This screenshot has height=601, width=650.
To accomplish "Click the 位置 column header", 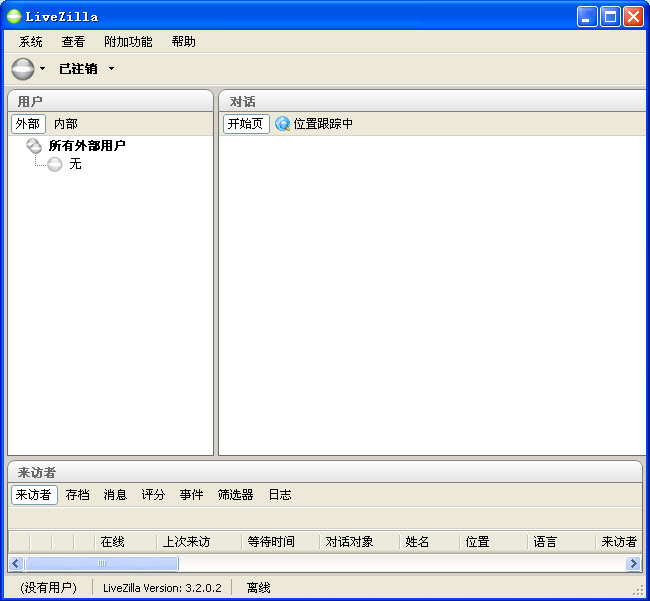I will [x=494, y=541].
